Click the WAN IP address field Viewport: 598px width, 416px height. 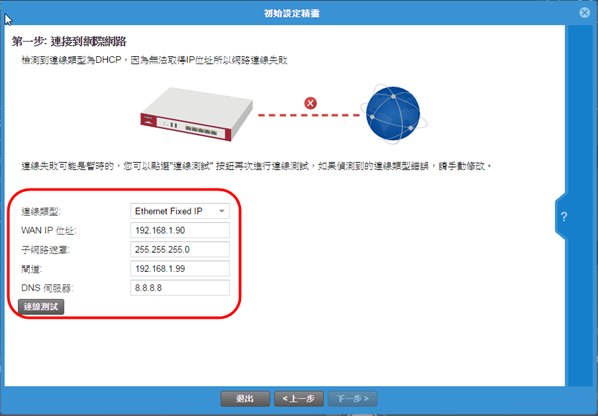180,230
